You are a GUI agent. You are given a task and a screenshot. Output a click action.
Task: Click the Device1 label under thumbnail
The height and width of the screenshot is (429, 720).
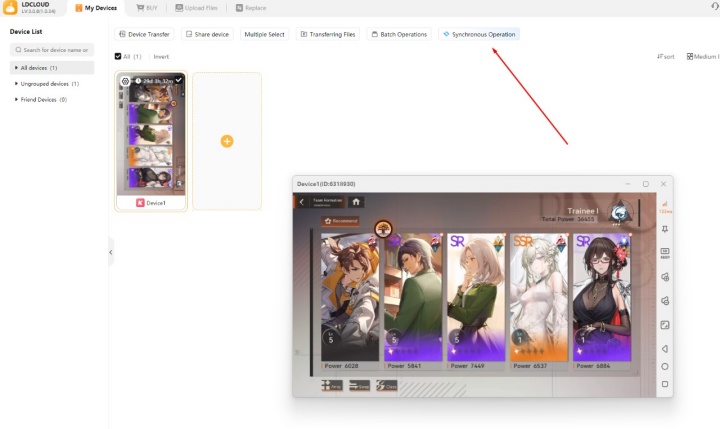coord(156,203)
